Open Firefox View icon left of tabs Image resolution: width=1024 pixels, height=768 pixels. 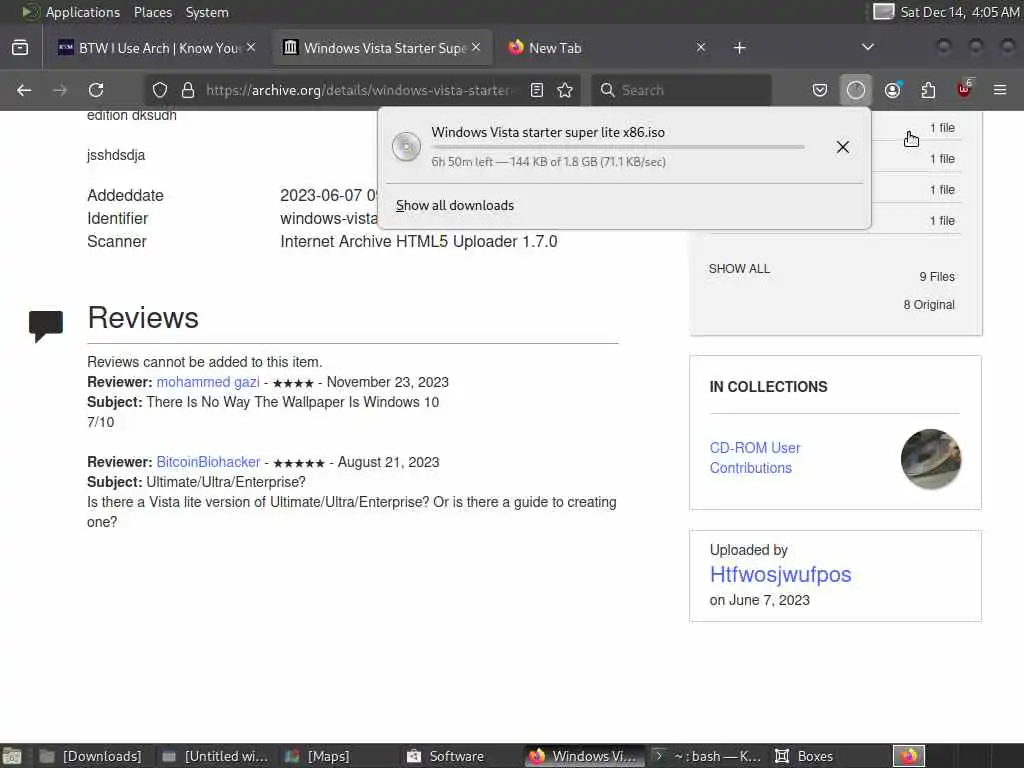pyautogui.click(x=20, y=48)
